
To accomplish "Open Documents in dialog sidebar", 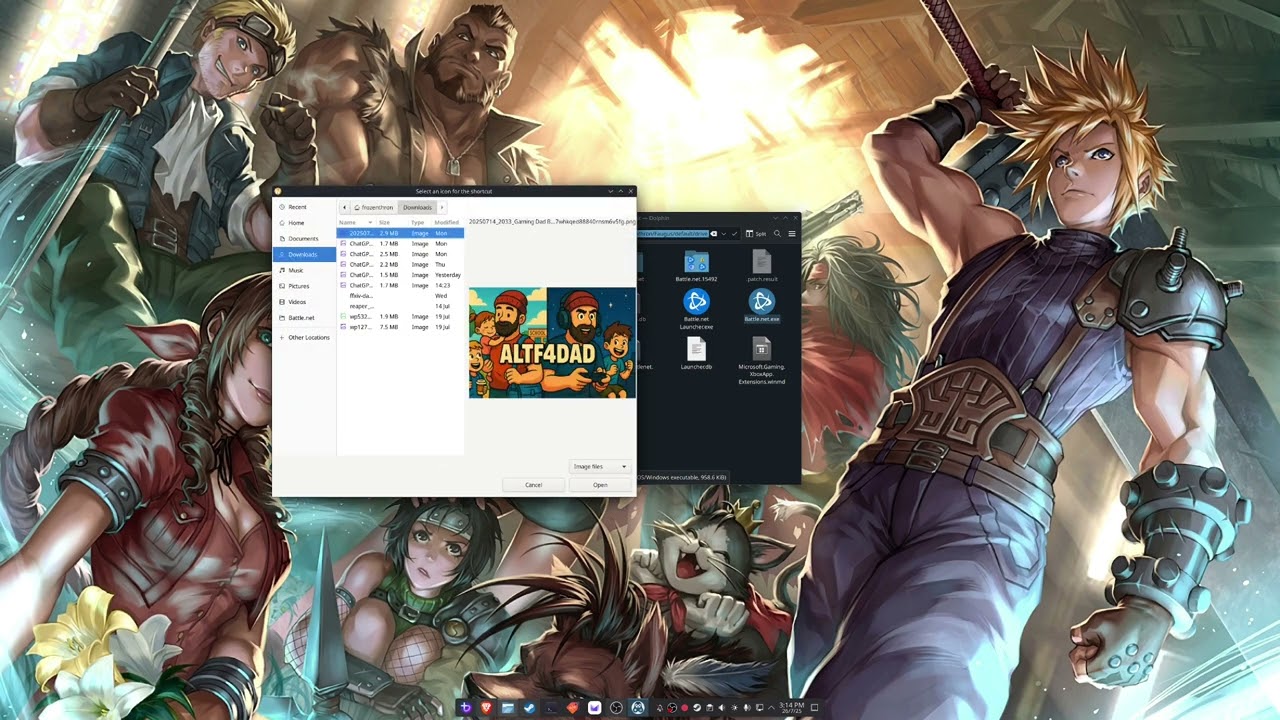I will point(304,239).
